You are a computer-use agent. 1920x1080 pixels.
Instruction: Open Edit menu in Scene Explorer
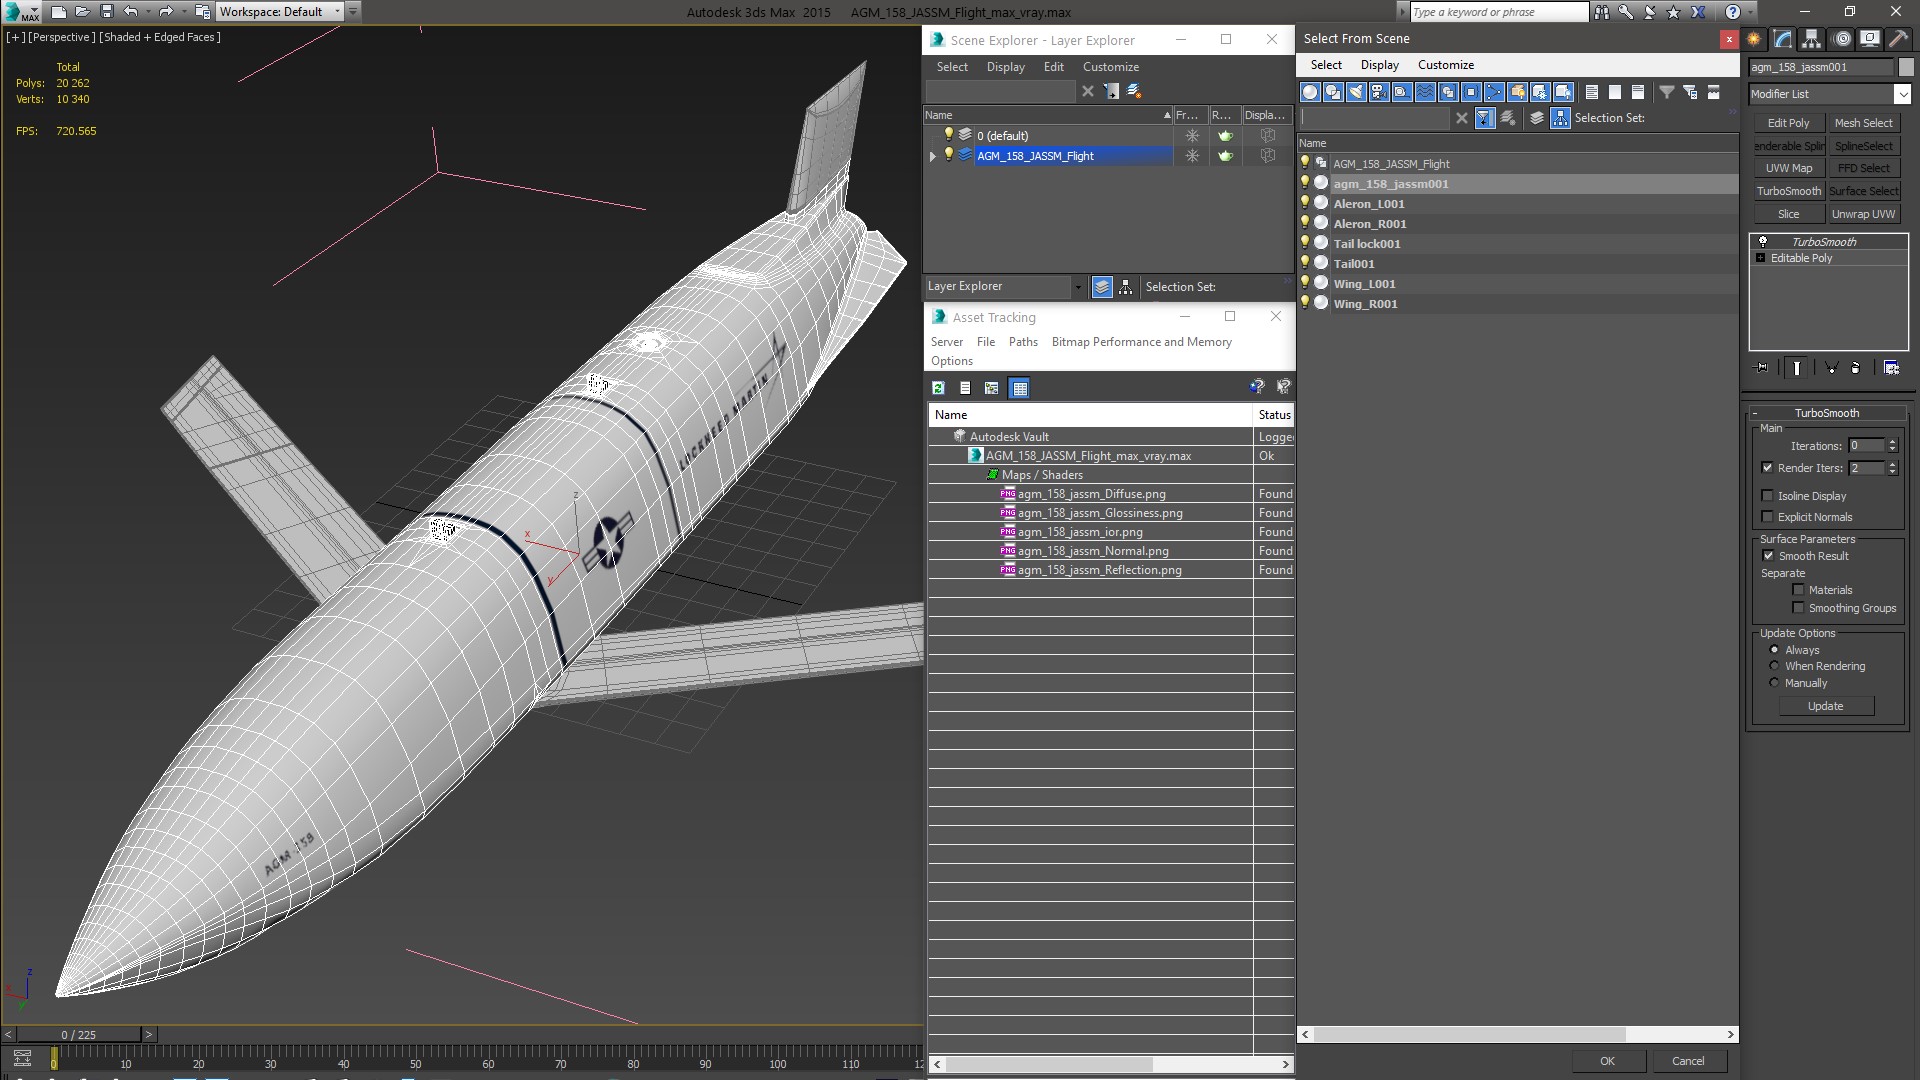[1053, 67]
